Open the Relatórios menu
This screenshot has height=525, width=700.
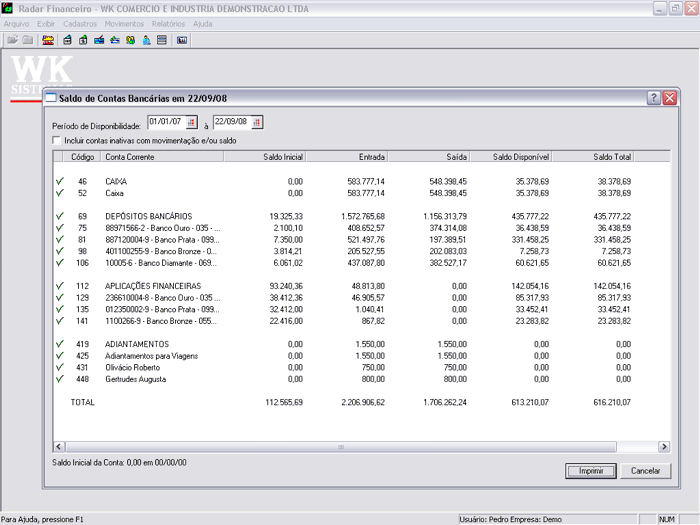(x=168, y=22)
